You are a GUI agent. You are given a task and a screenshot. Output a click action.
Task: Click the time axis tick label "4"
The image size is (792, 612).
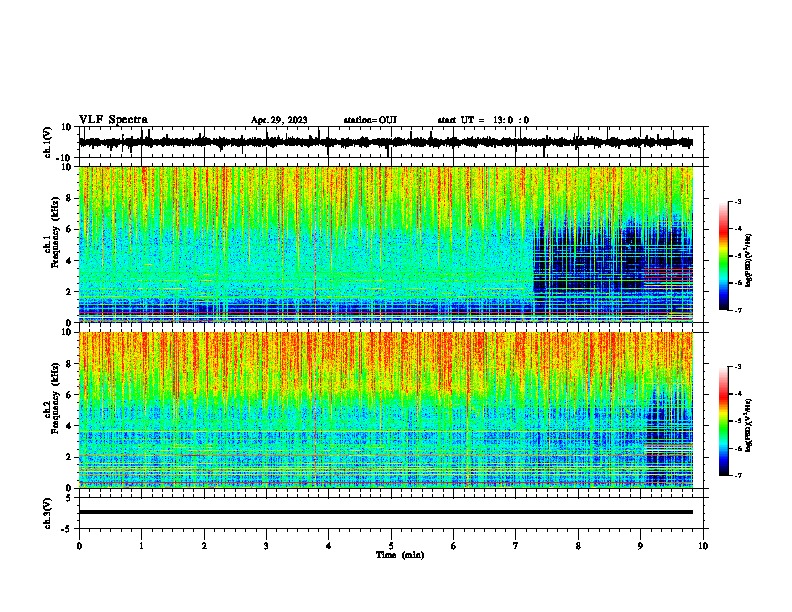(329, 546)
